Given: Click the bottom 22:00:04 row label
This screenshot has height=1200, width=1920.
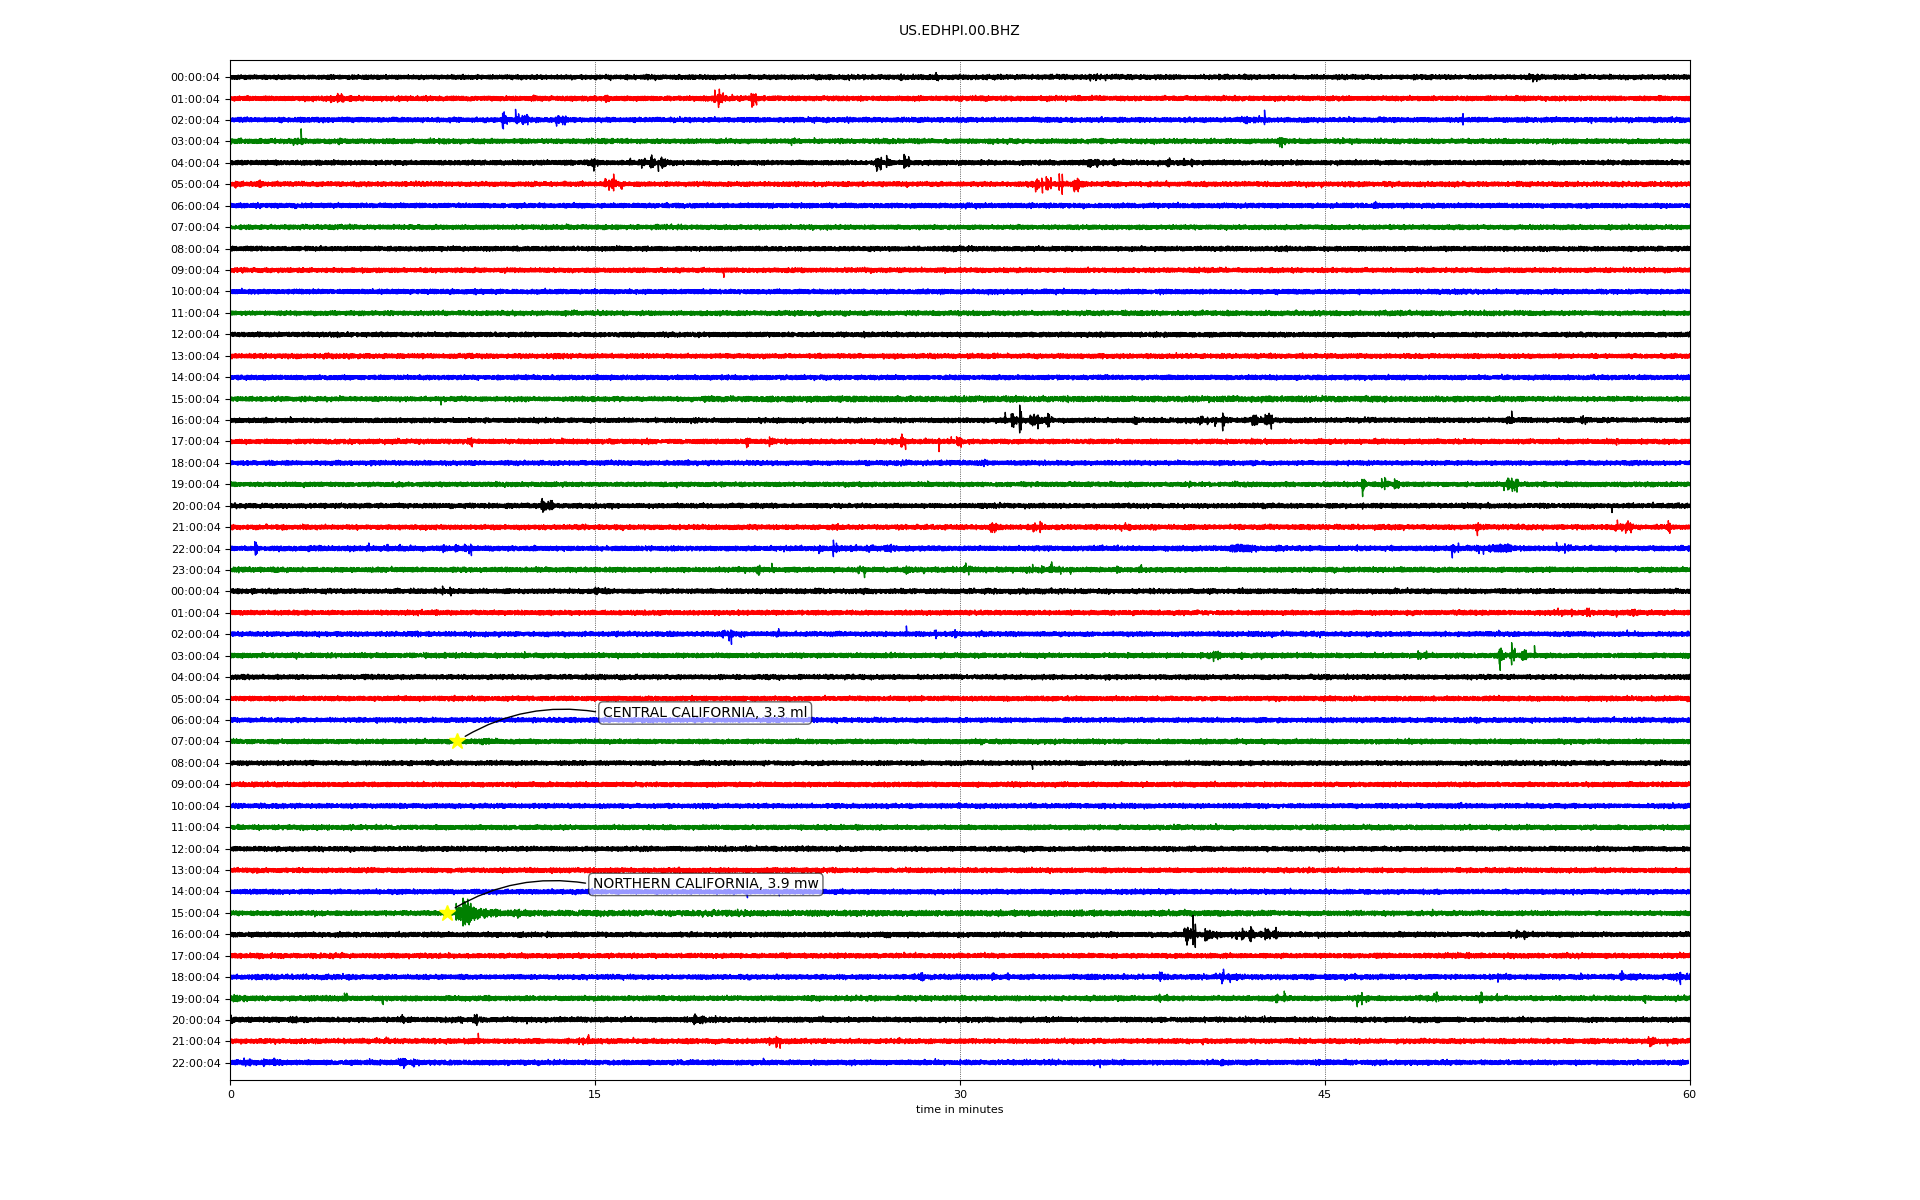Looking at the screenshot, I should tap(195, 1064).
